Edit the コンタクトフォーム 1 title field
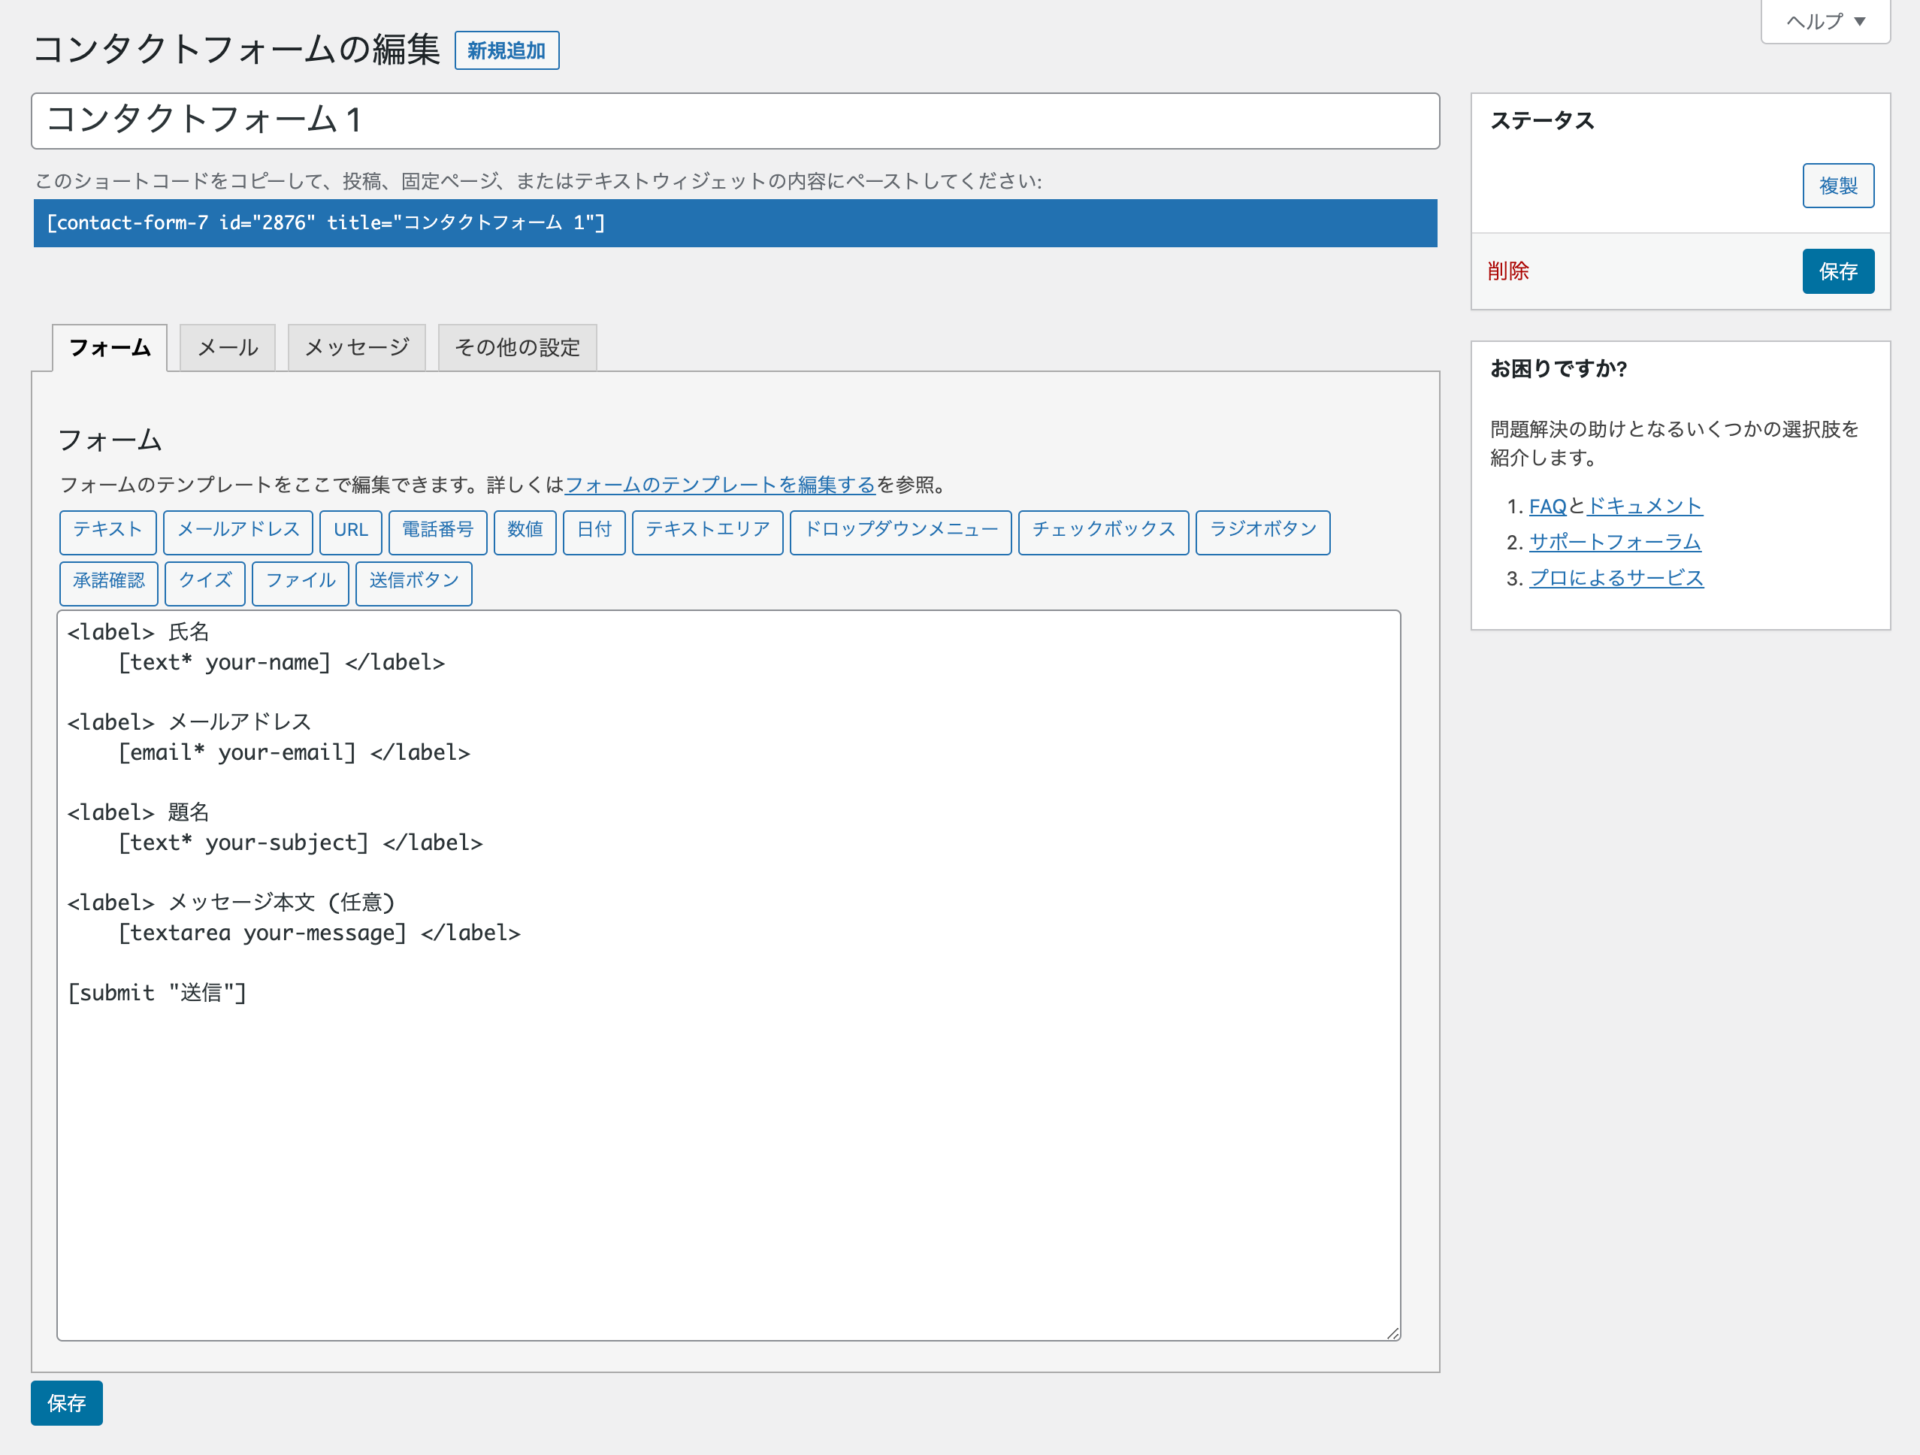 click(735, 121)
